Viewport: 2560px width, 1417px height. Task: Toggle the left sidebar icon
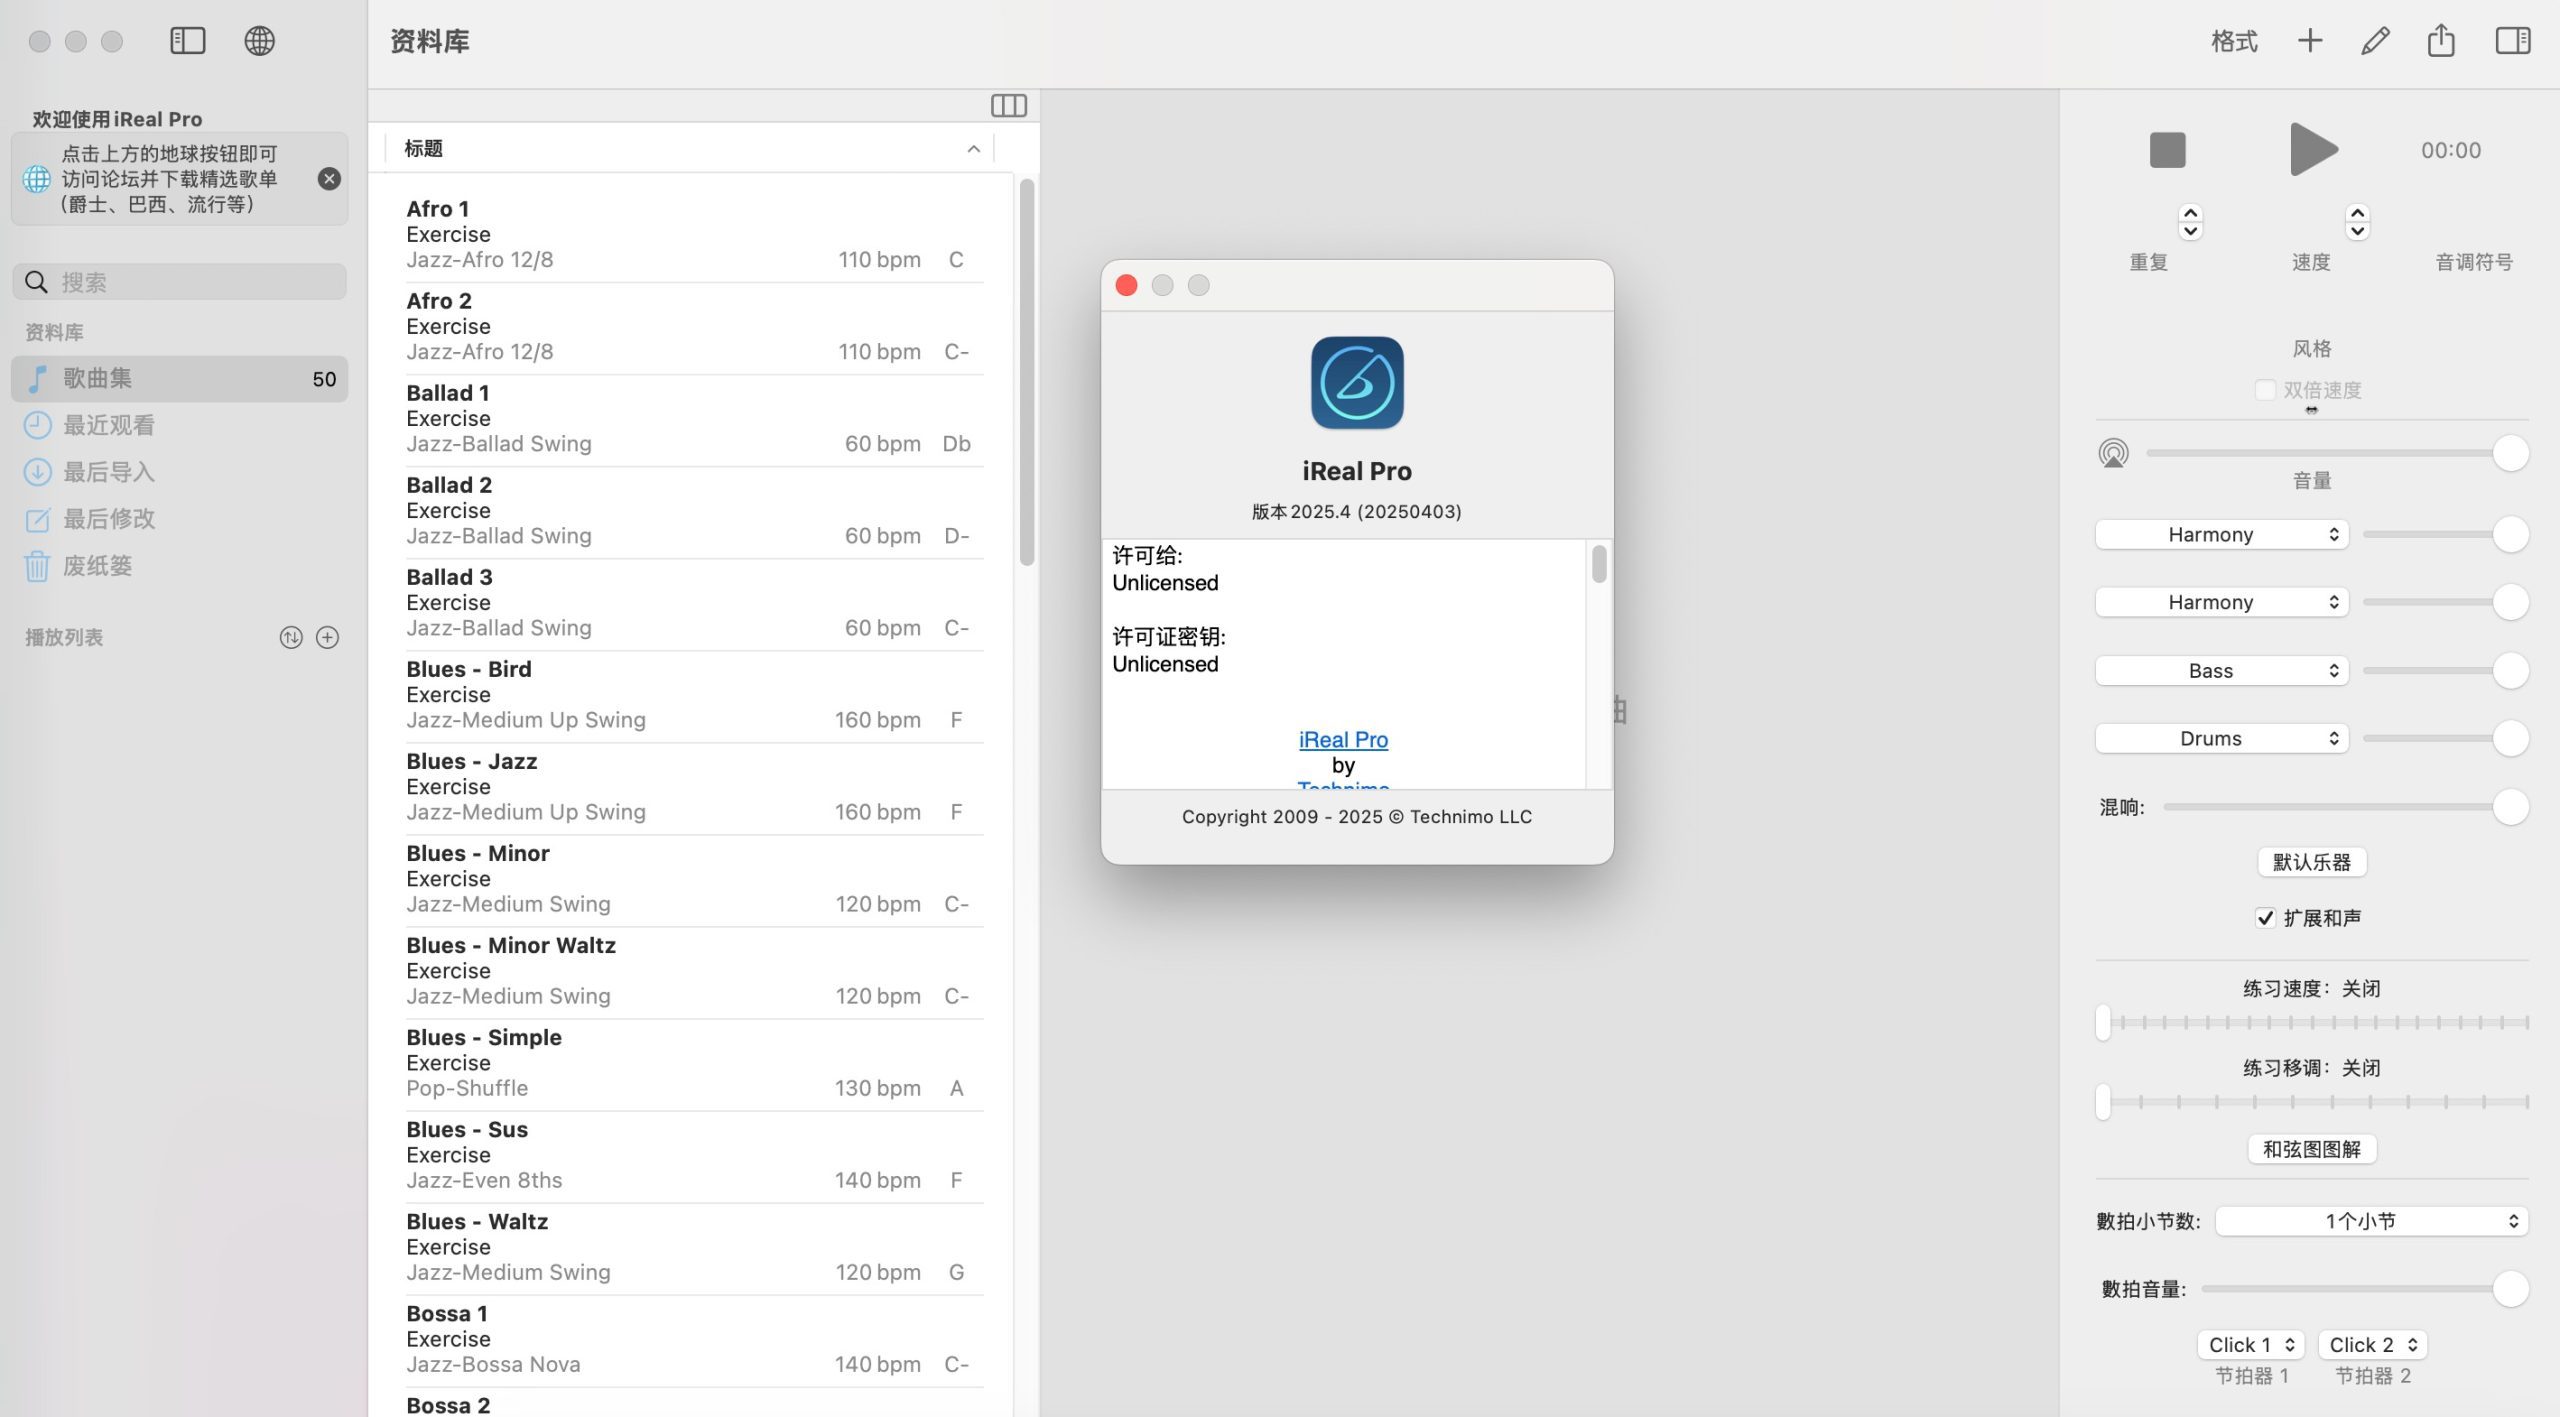[187, 41]
